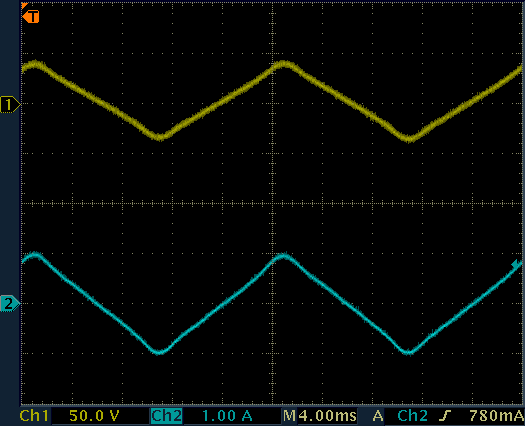Click the Ch2 trigger source label
Image resolution: width=525 pixels, height=426 pixels.
click(x=412, y=416)
